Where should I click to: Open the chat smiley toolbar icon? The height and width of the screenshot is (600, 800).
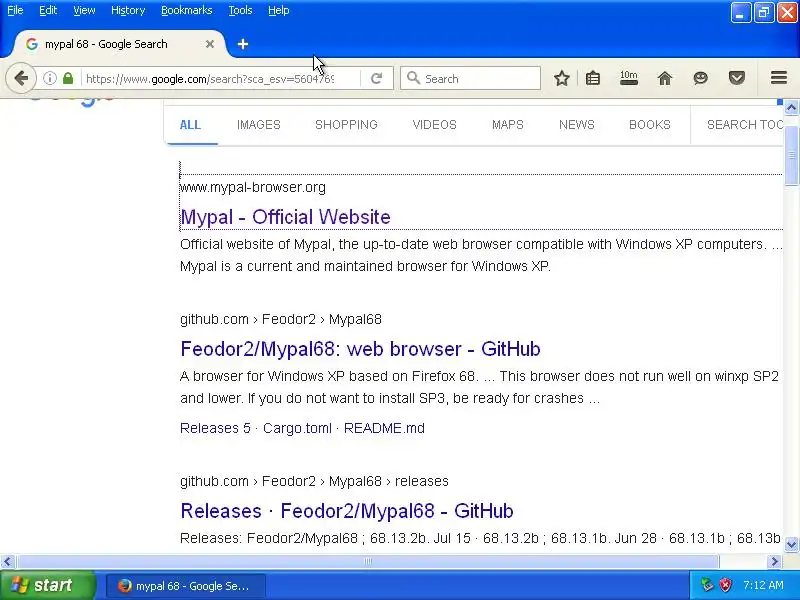pyautogui.click(x=701, y=78)
